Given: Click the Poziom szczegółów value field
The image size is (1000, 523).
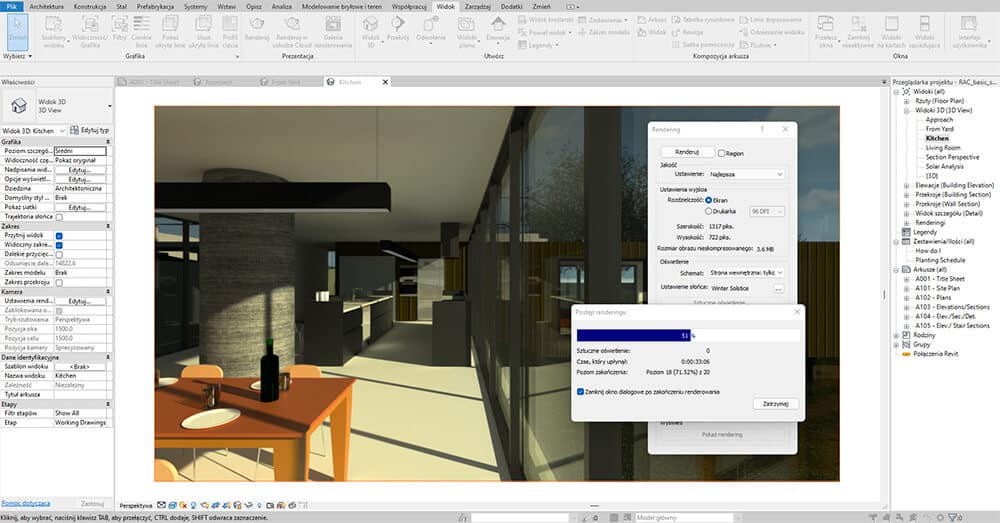Looking at the screenshot, I should tap(80, 151).
